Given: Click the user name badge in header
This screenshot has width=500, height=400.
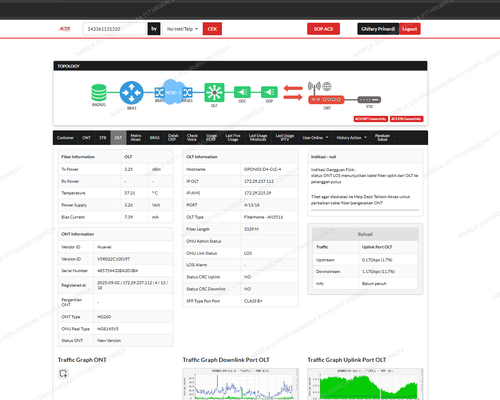Looking at the screenshot, I should (378, 29).
